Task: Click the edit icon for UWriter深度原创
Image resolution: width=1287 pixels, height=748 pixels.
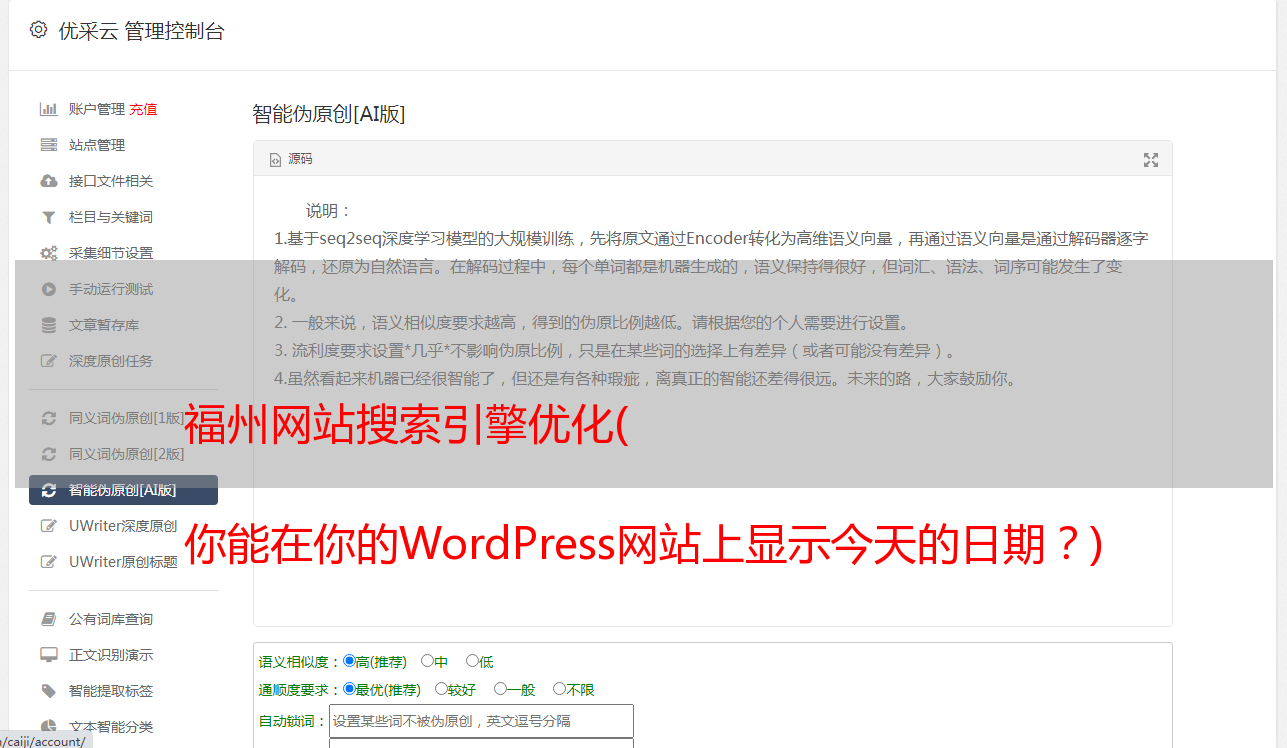Action: 48,526
